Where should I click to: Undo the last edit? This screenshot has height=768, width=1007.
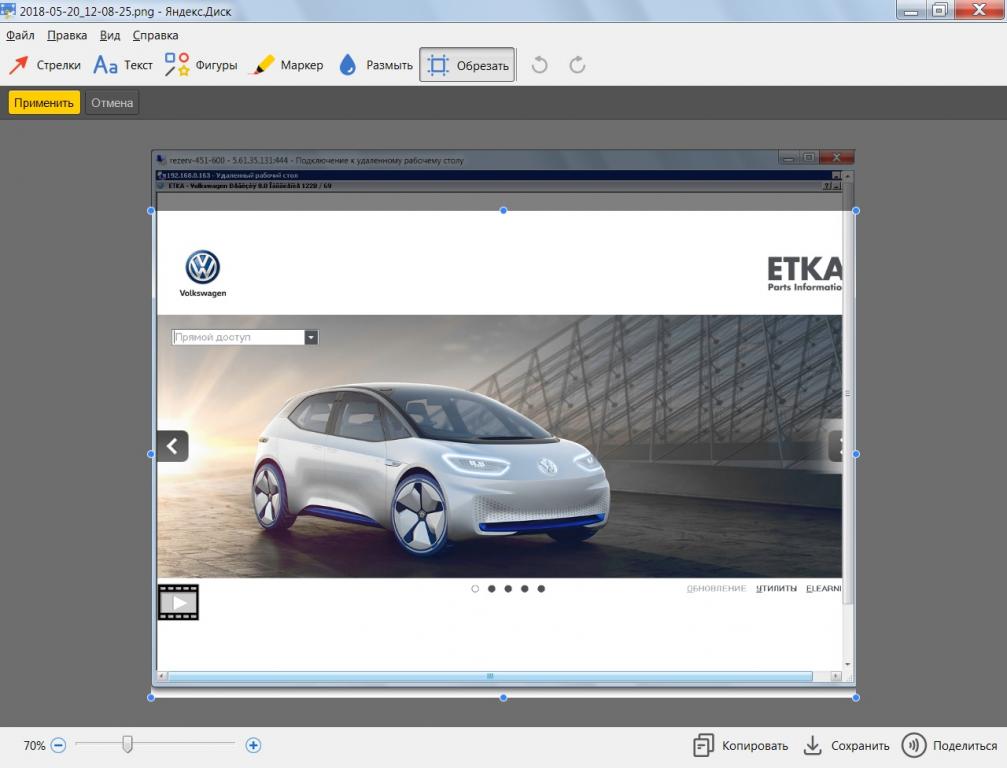[x=539, y=65]
